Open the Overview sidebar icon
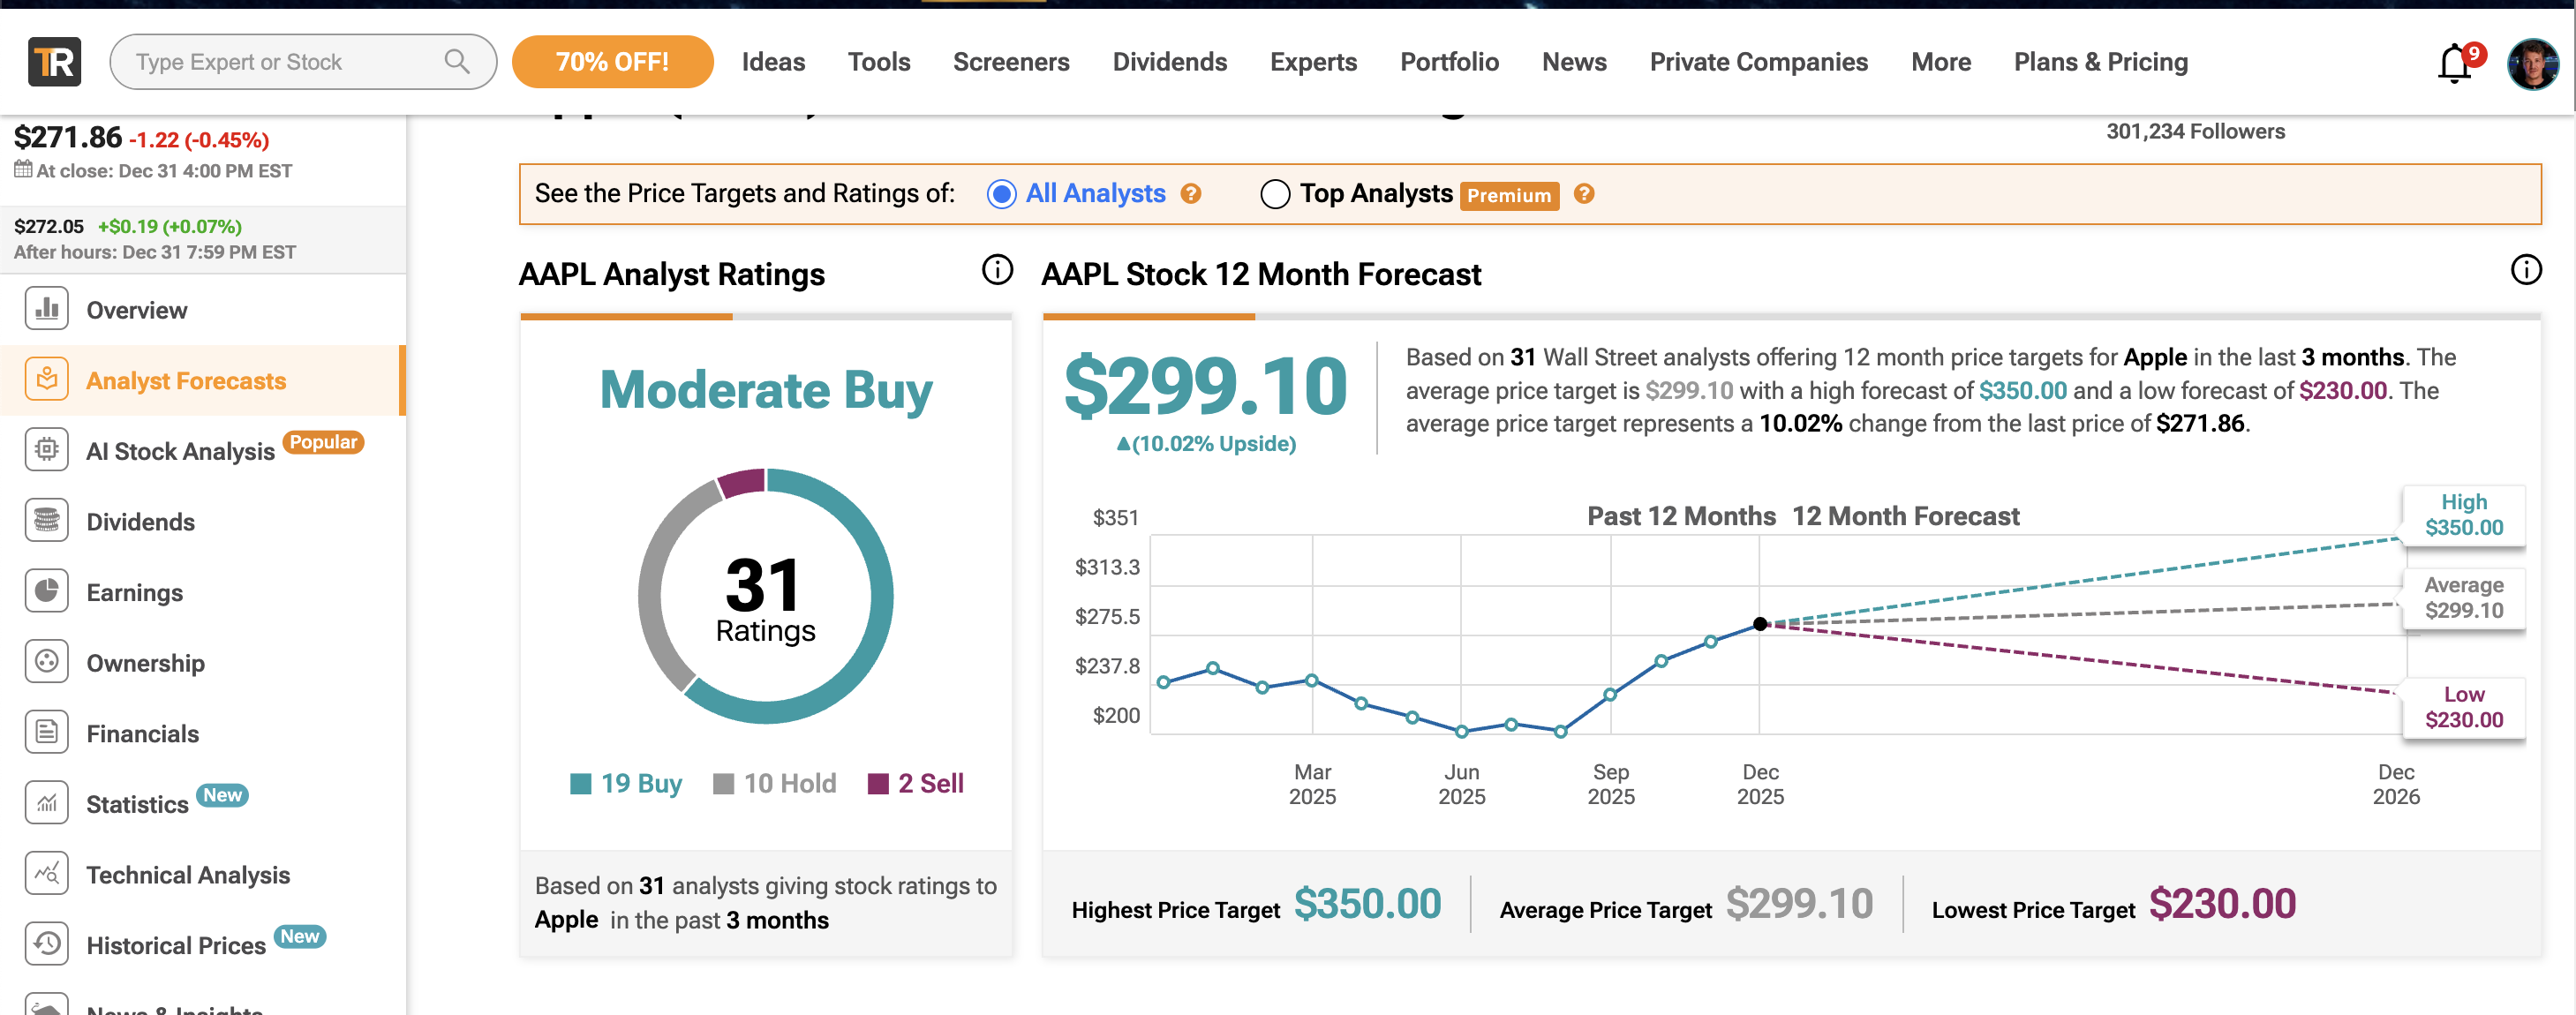The width and height of the screenshot is (2576, 1015). point(46,309)
